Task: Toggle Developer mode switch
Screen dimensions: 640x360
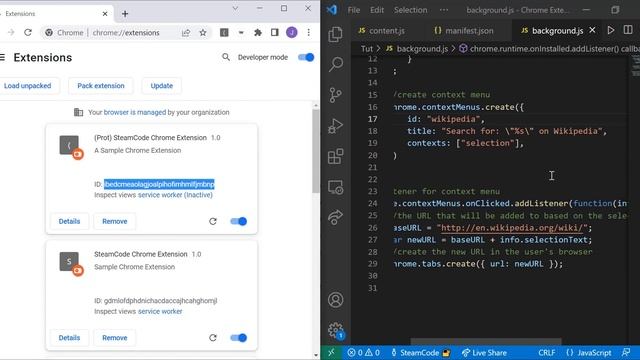Action: click(x=306, y=58)
